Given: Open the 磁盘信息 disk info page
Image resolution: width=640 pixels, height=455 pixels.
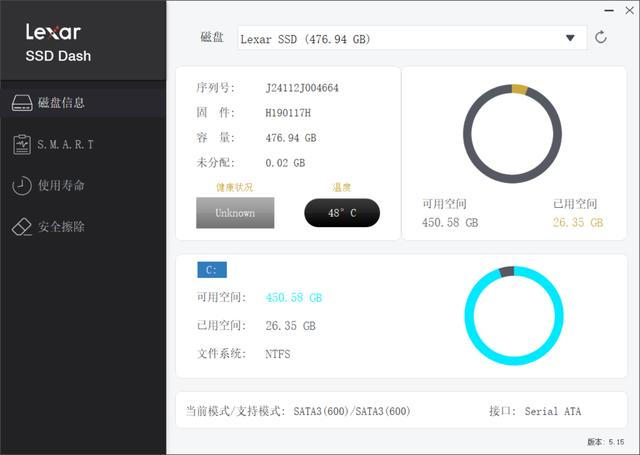Looking at the screenshot, I should tap(83, 102).
